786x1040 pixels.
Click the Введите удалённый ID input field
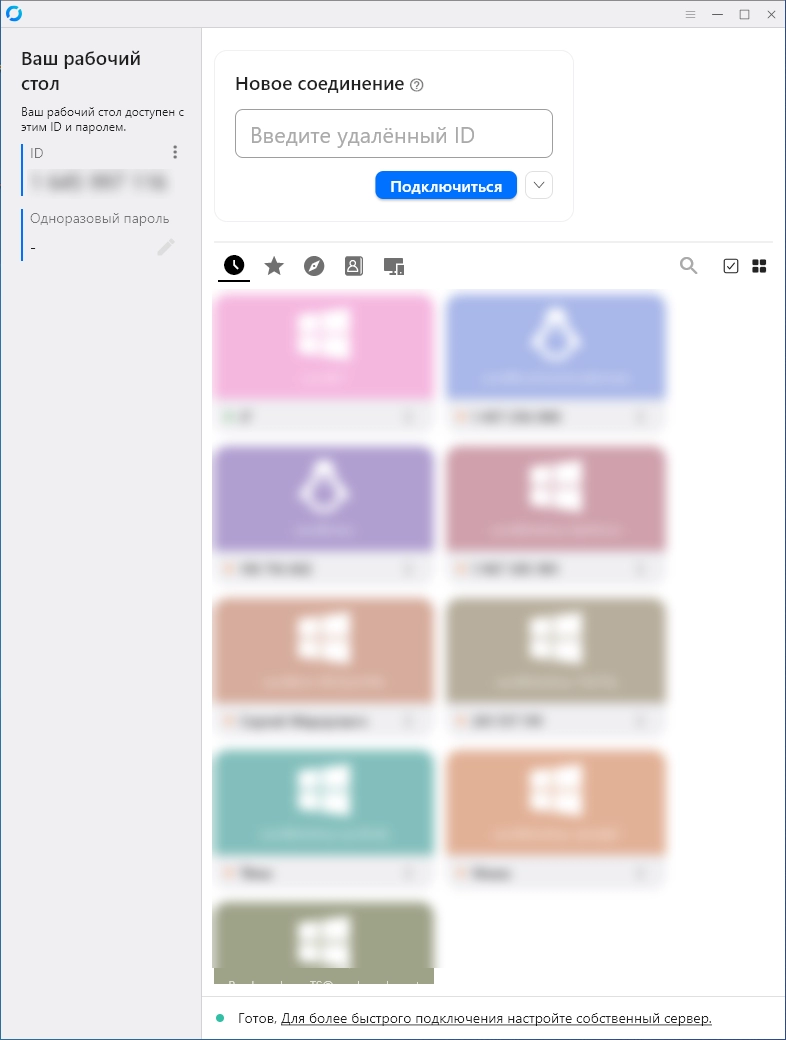point(394,133)
